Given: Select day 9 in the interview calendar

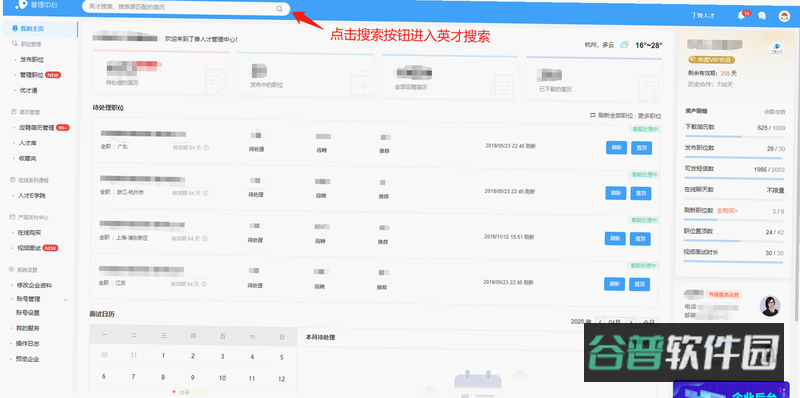Looking at the screenshot, I should pyautogui.click(x=192, y=378).
